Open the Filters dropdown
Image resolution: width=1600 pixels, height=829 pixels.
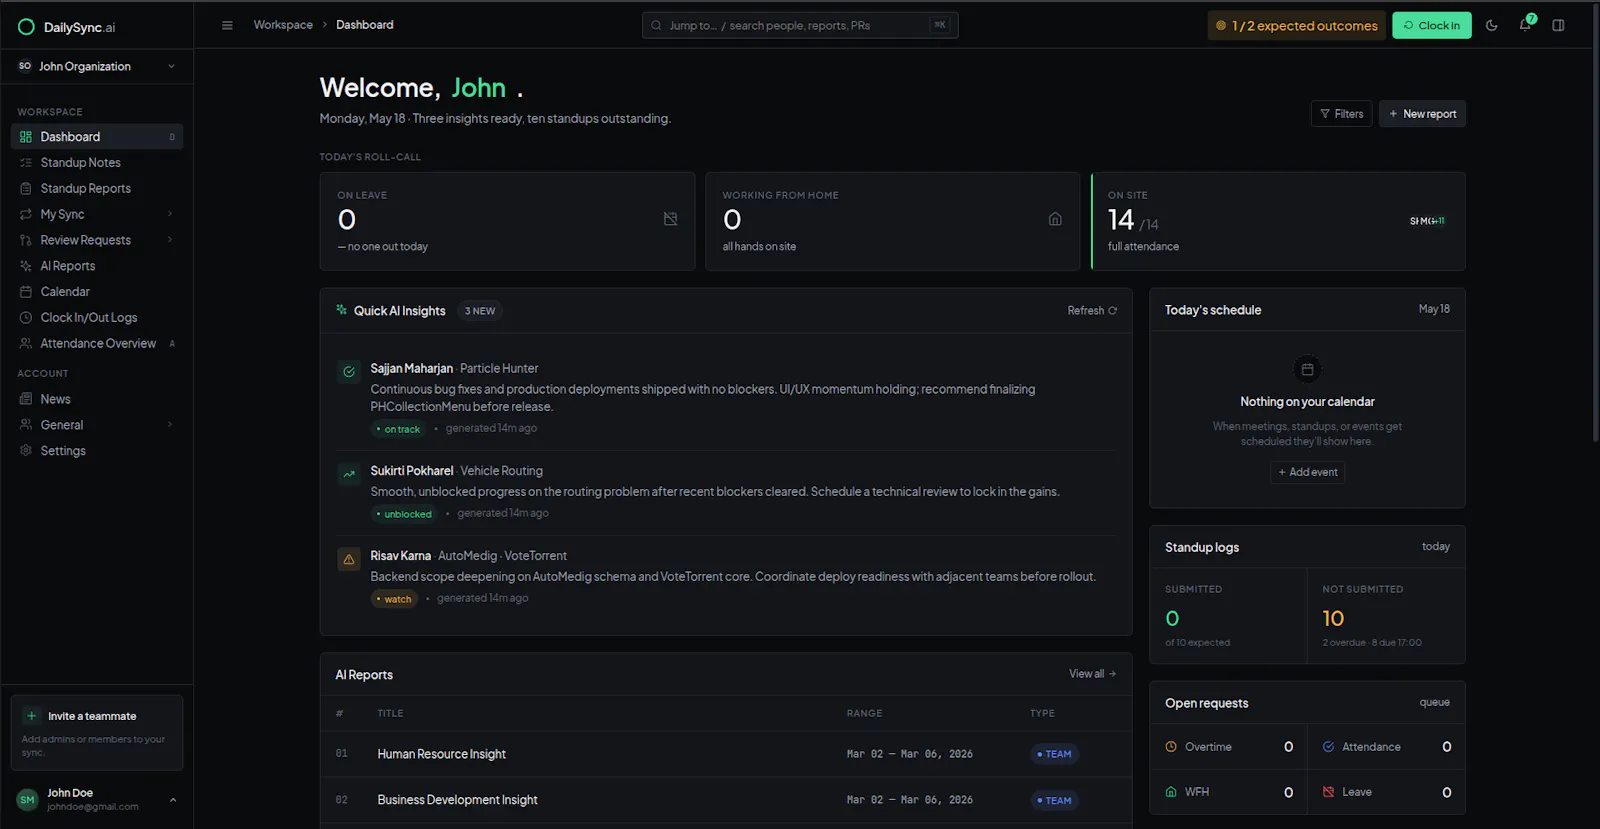tap(1341, 114)
